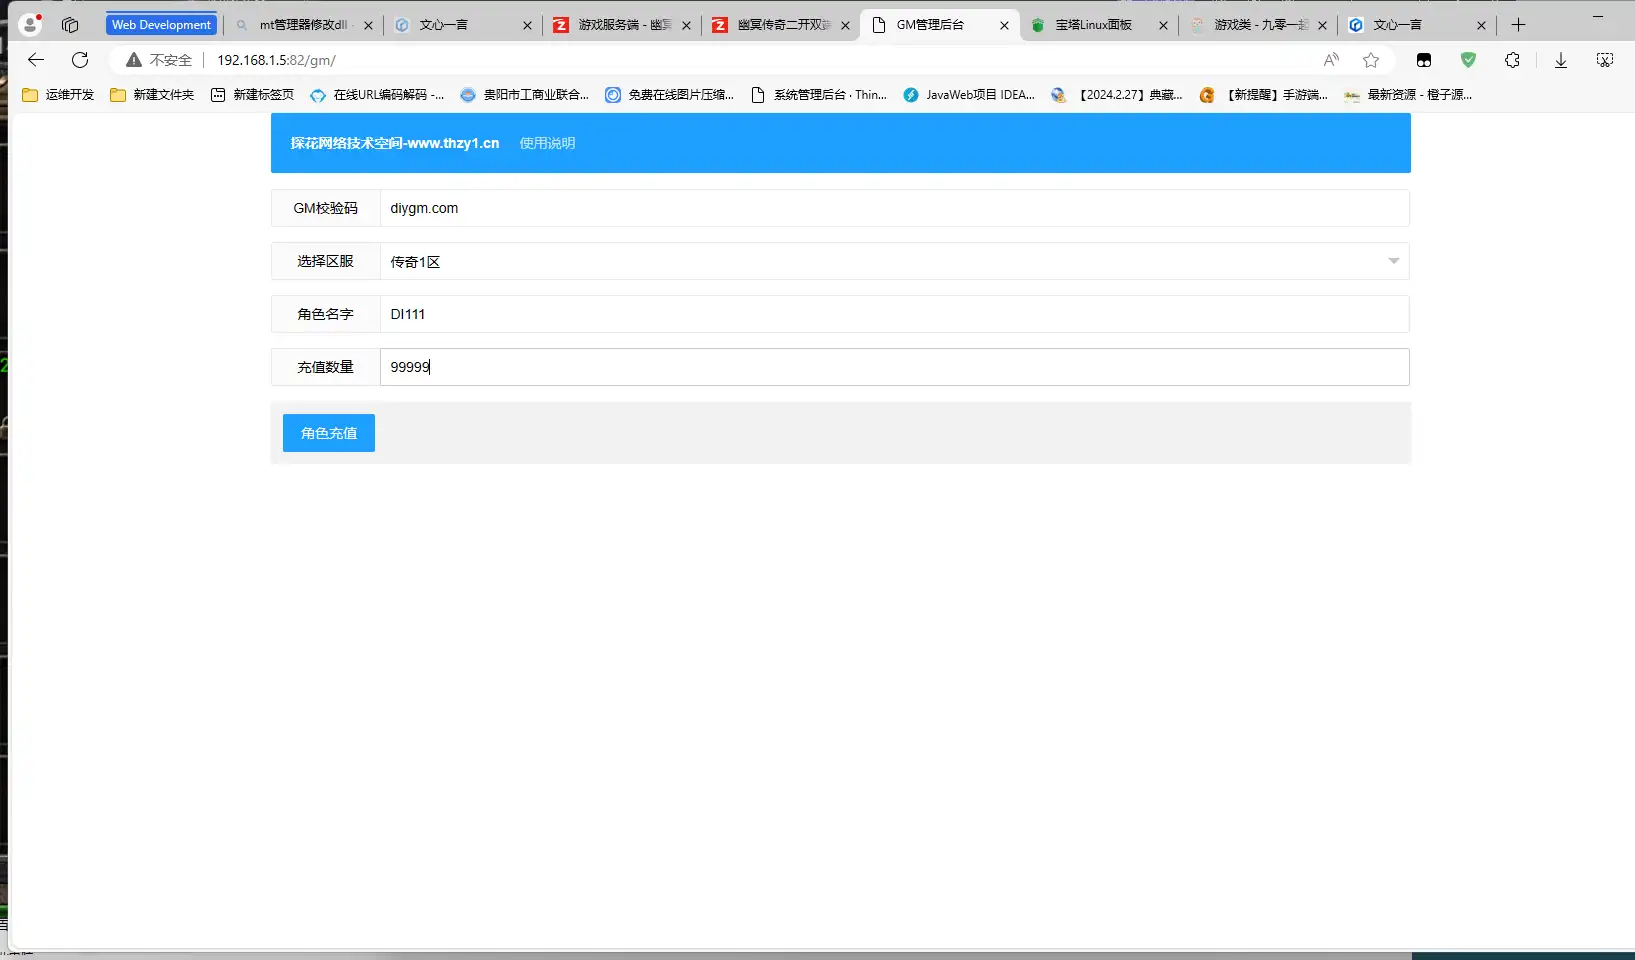Click the browser back arrow

pos(36,60)
